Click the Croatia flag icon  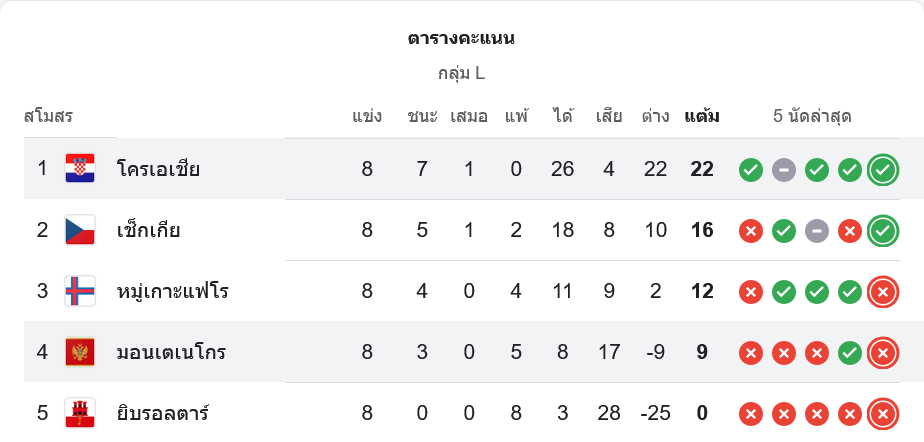[x=80, y=169]
